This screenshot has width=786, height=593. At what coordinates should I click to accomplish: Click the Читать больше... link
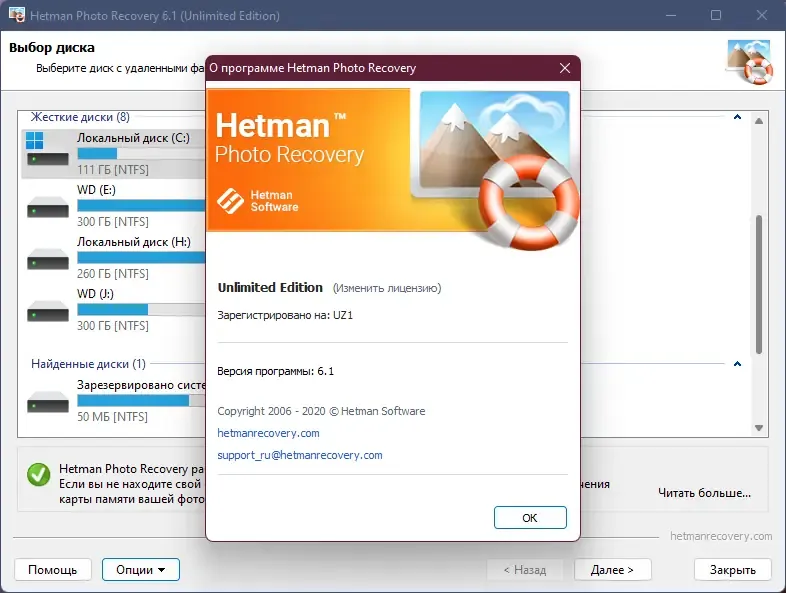point(704,493)
